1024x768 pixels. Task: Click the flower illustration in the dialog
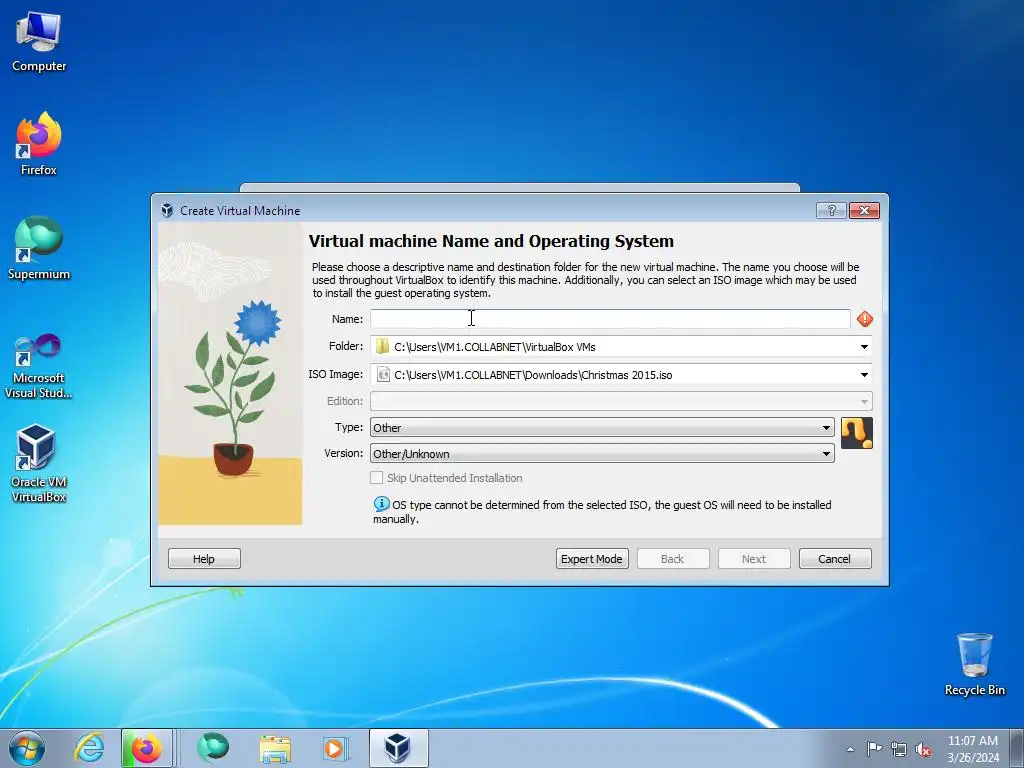[230, 374]
